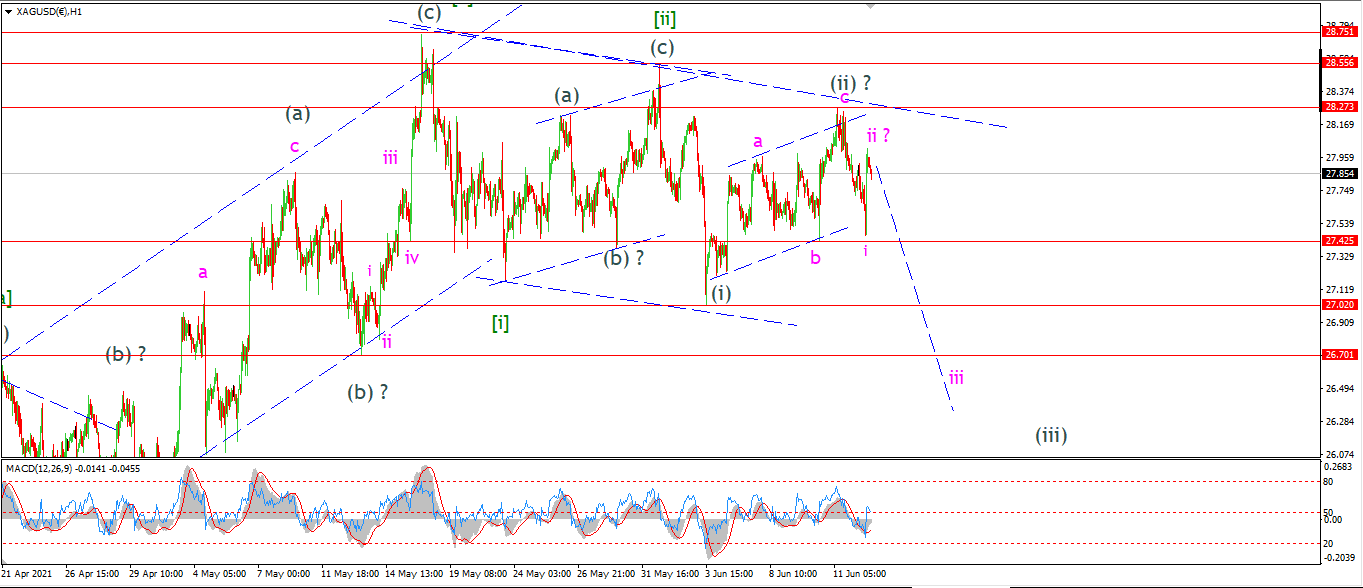Click the 11 Jun 05:00 time label
This screenshot has height=588, width=1363.
859,574
